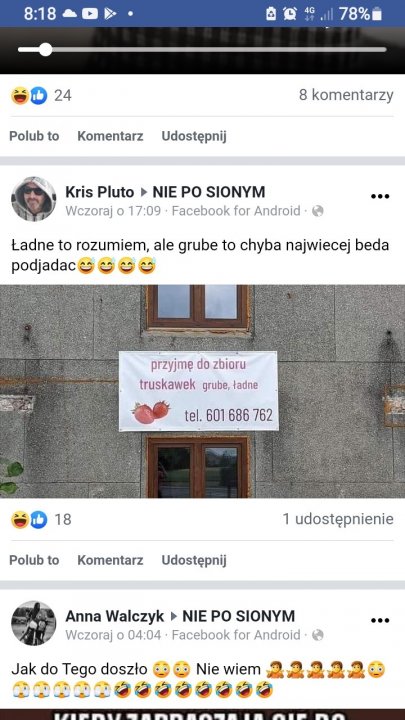Viewport: 405px width, 720px height.
Task: Like the top video post with Polub to
Action: click(34, 136)
